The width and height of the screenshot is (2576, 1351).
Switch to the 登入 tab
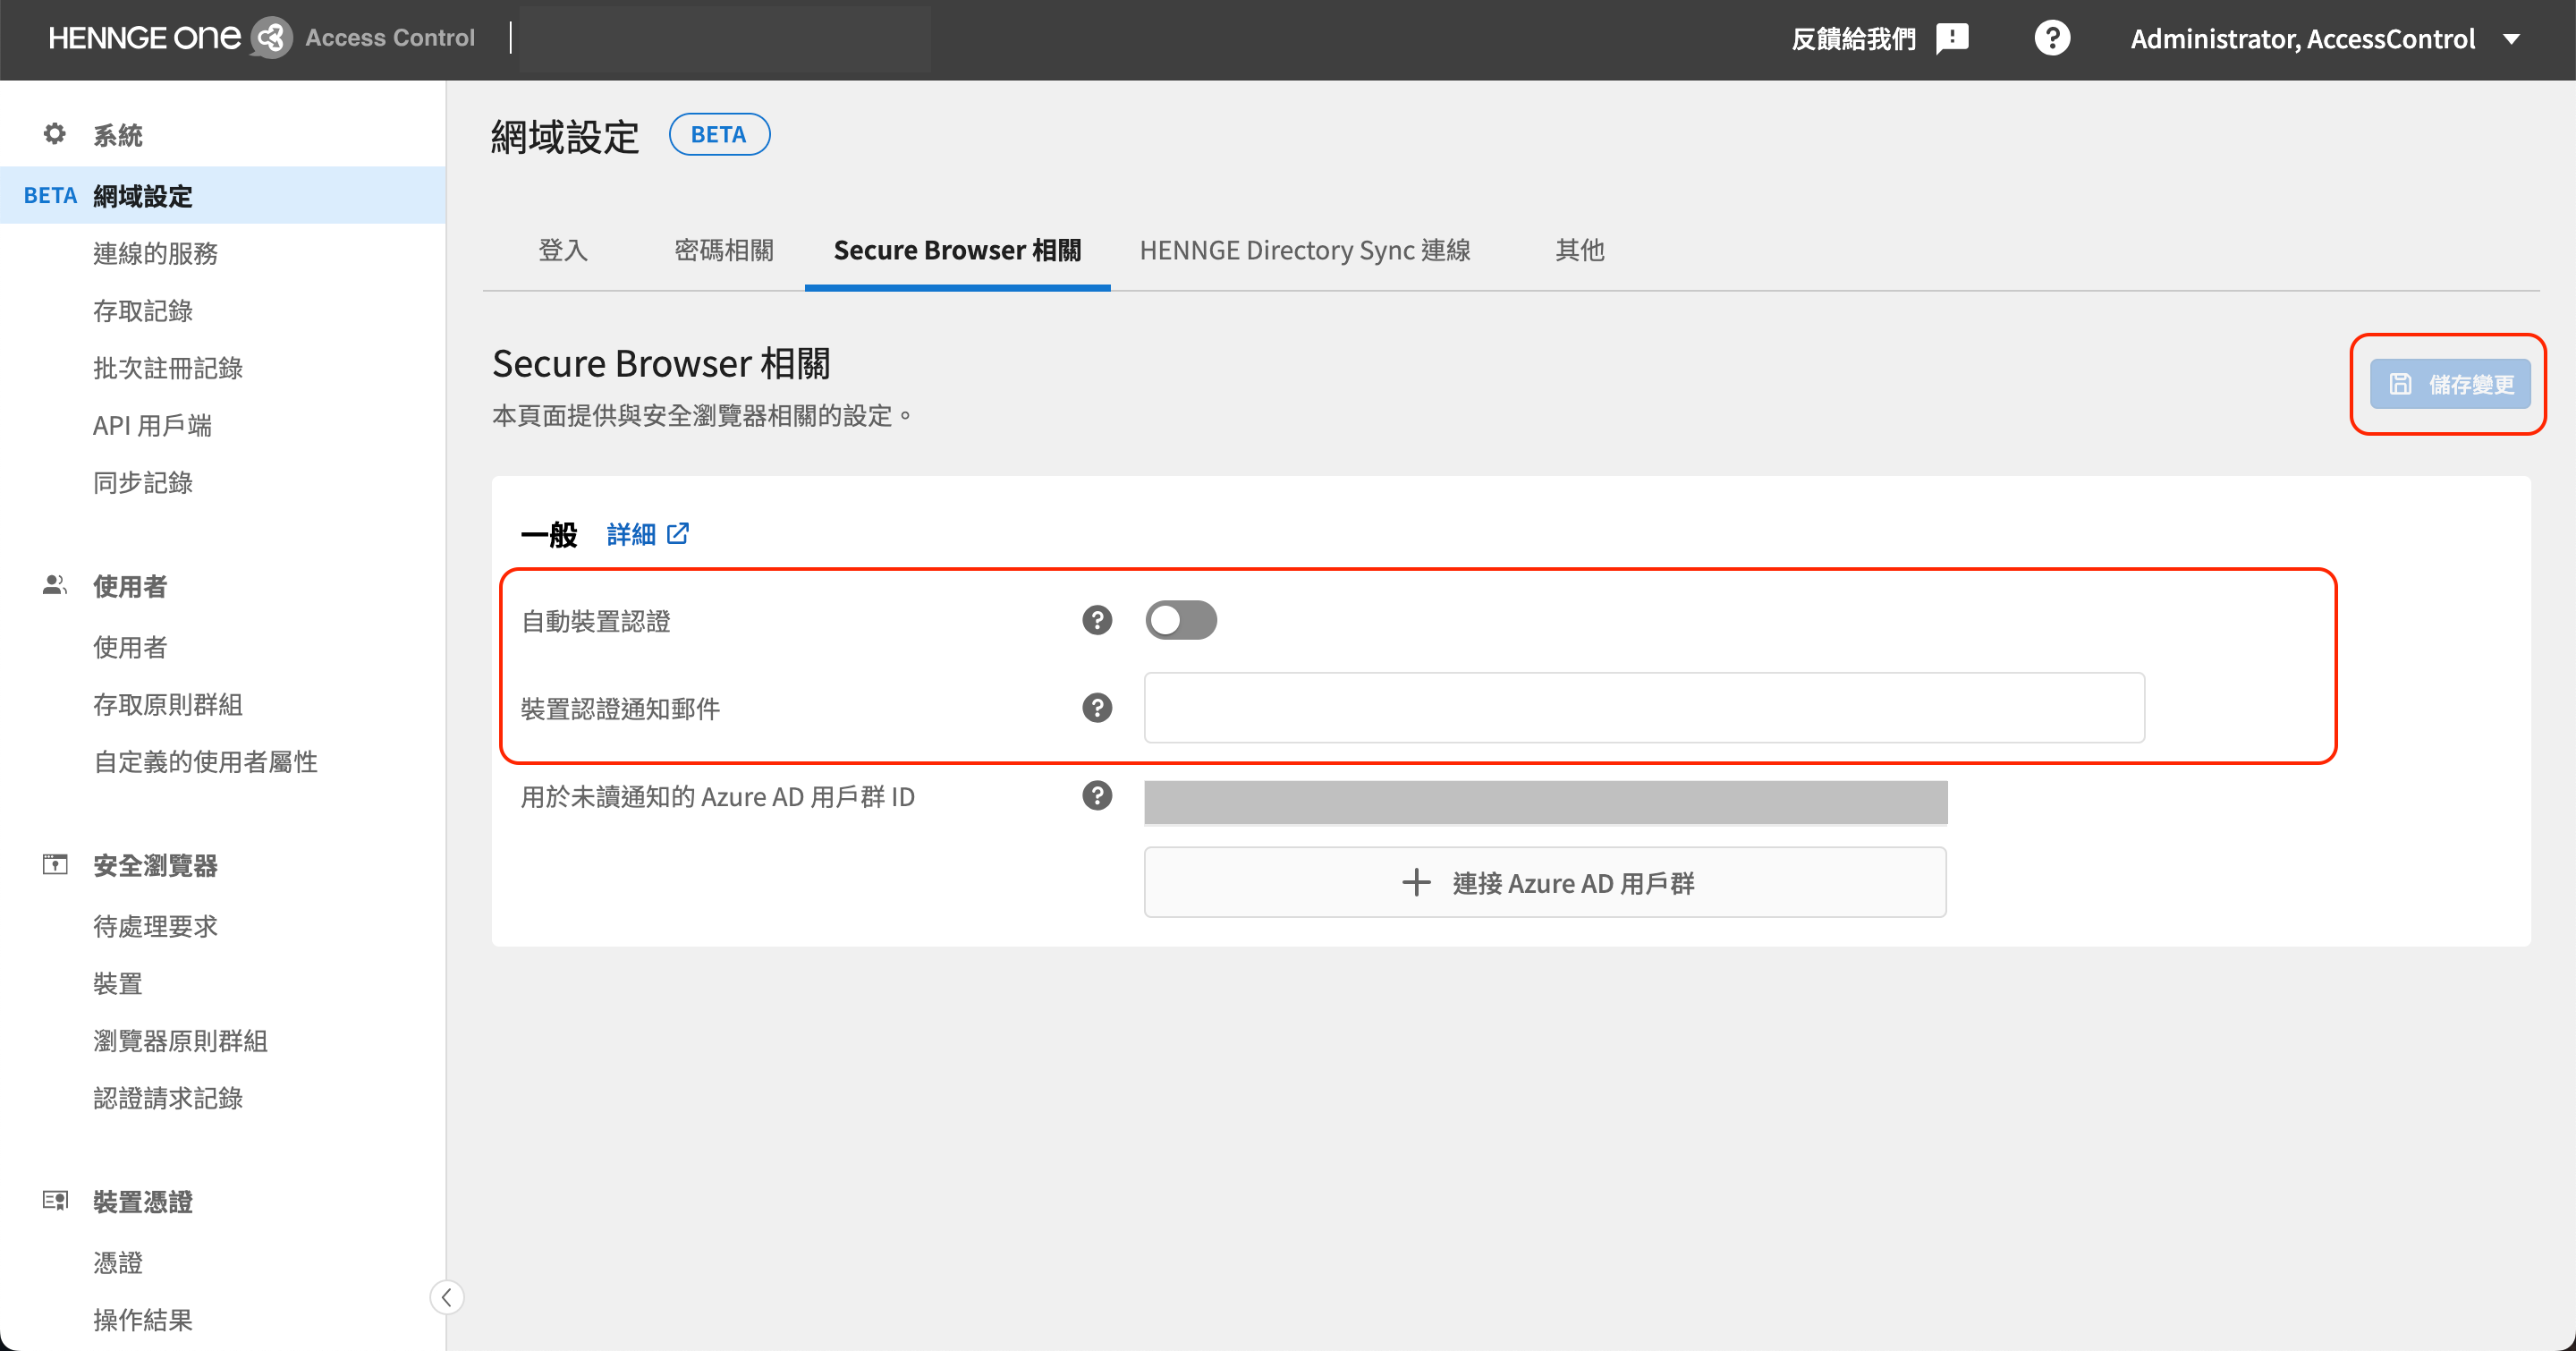coord(563,250)
